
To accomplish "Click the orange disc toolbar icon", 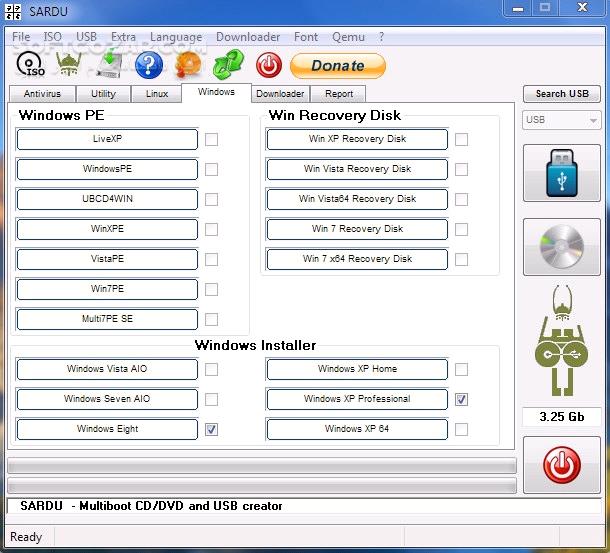I will coord(189,64).
